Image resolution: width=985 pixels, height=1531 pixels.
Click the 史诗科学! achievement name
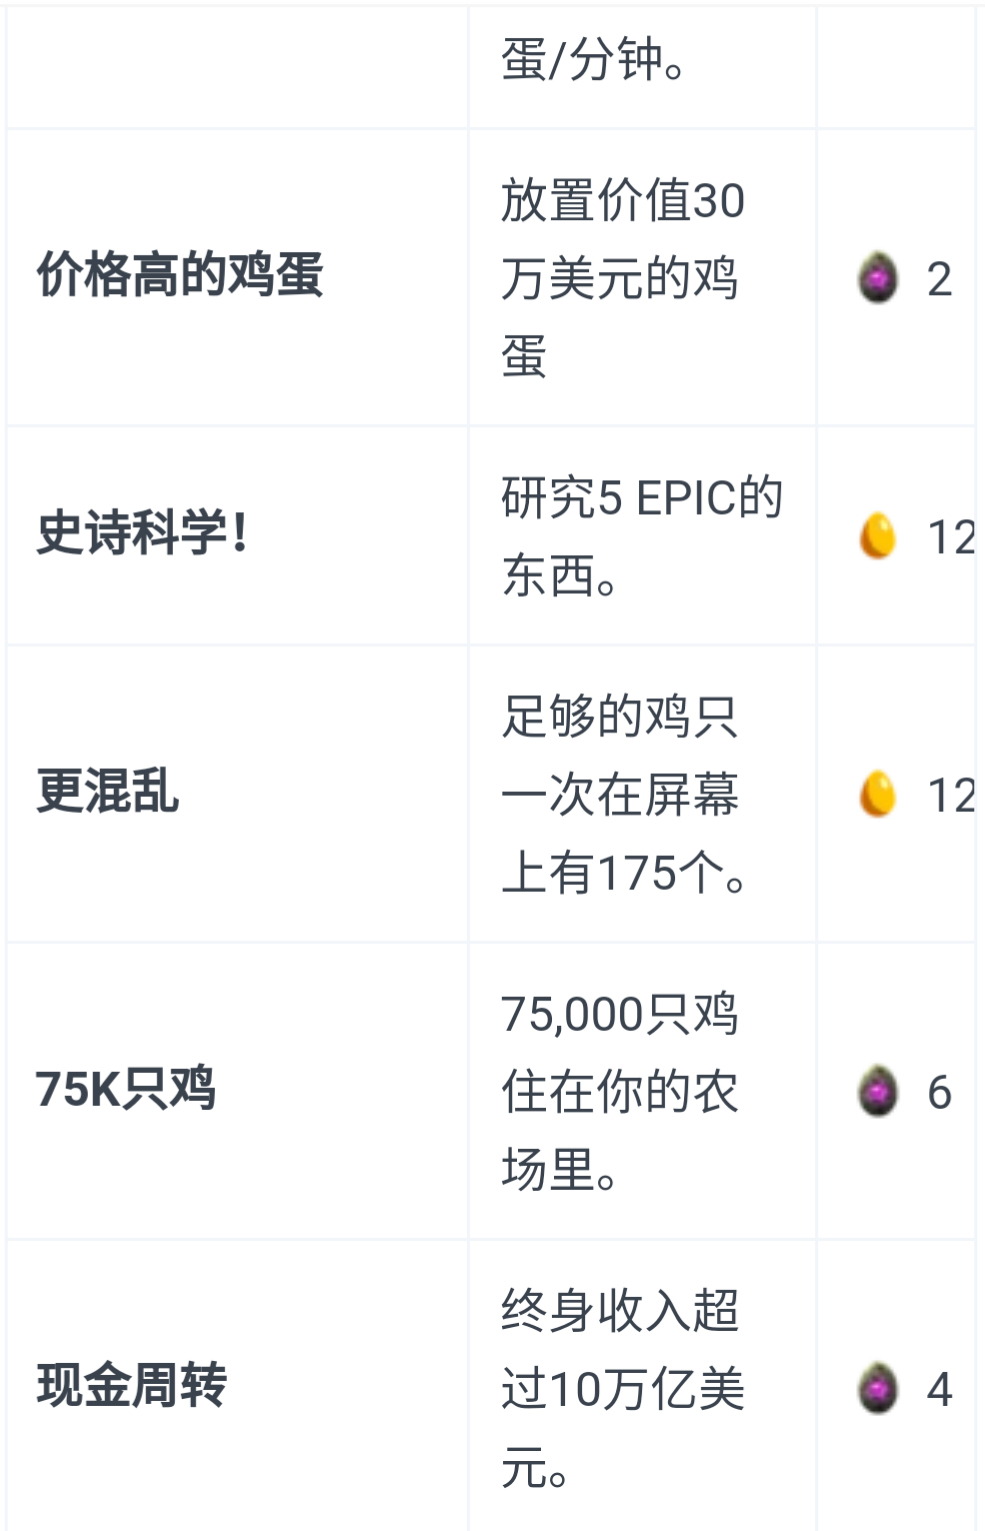[142, 532]
